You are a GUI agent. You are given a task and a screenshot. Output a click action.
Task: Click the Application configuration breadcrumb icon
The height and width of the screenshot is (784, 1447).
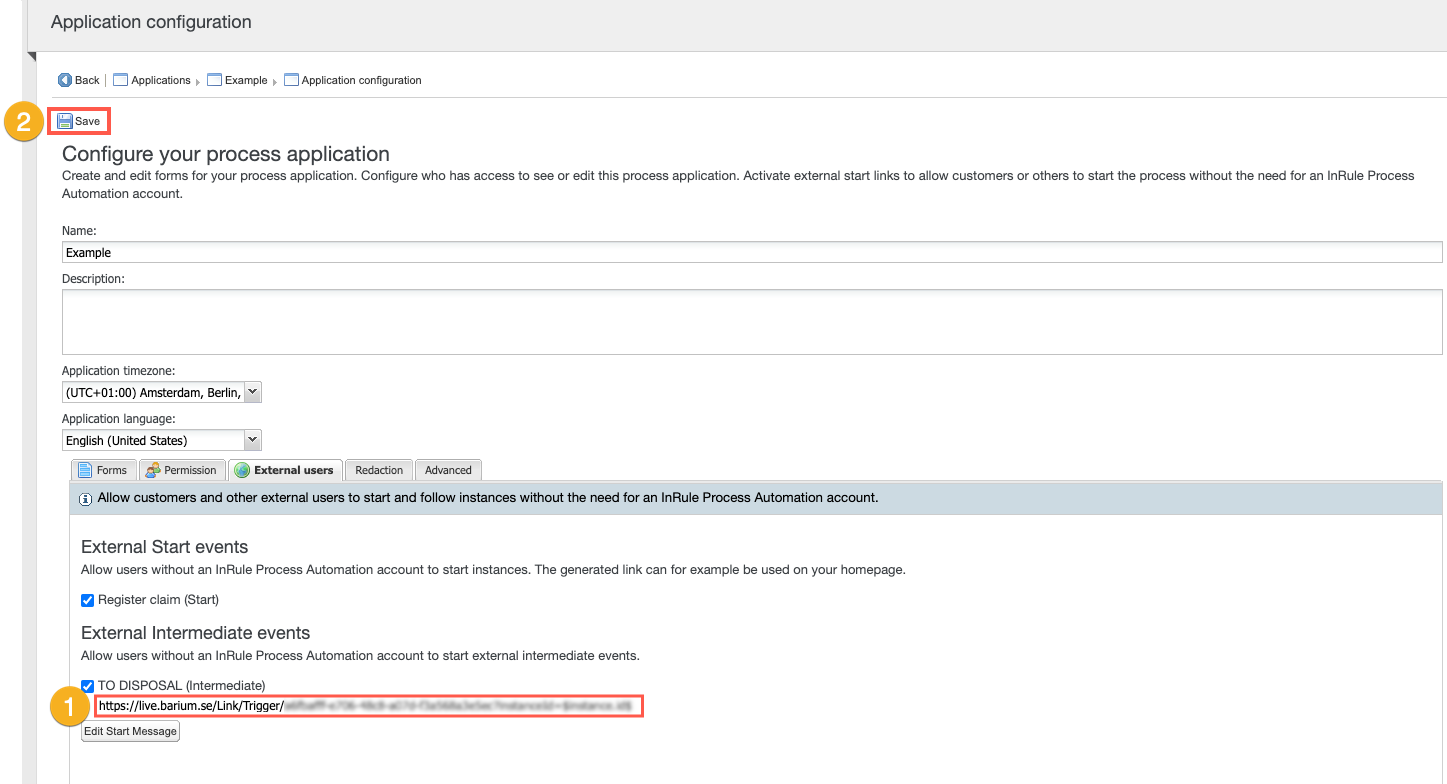click(292, 80)
